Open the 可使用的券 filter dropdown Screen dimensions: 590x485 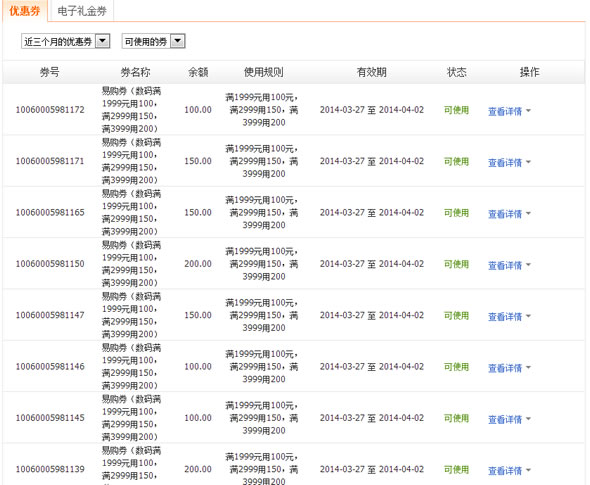click(x=154, y=41)
